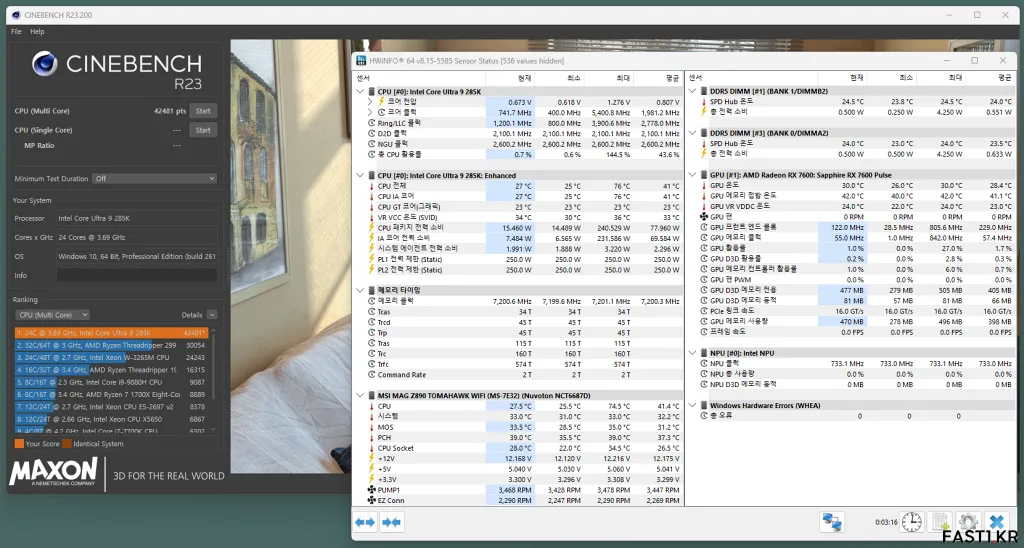Screen dimensions: 1024x548
Task: Select the Intel Xeon CPU X5650 ranking entry
Action: pos(111,419)
